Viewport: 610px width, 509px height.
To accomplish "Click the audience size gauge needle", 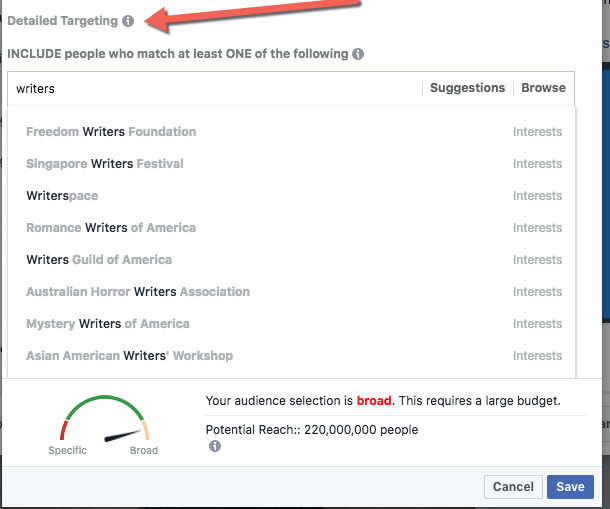I will coord(122,436).
